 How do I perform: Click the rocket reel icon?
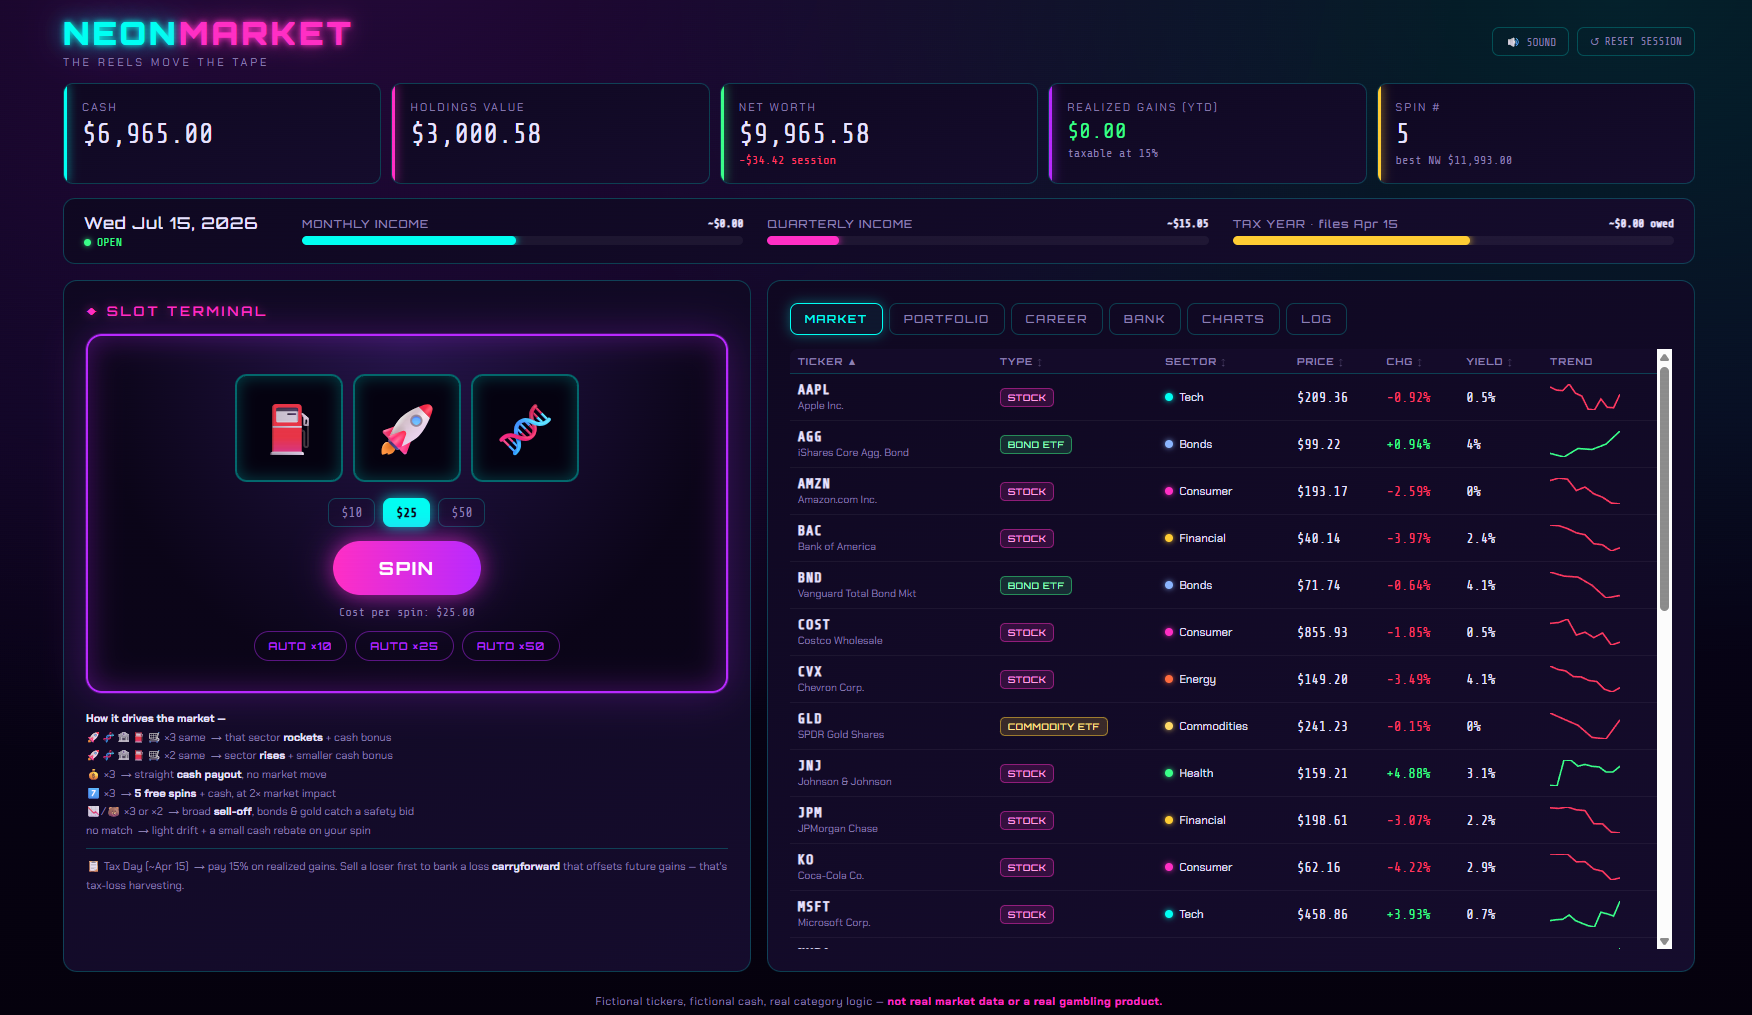[x=407, y=428]
